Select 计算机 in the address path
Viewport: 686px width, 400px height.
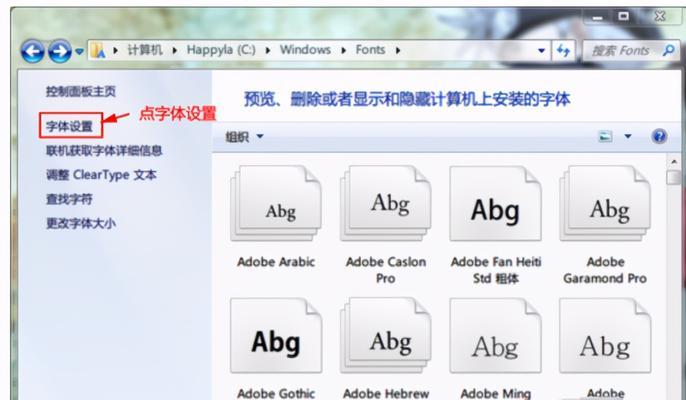[x=145, y=50]
